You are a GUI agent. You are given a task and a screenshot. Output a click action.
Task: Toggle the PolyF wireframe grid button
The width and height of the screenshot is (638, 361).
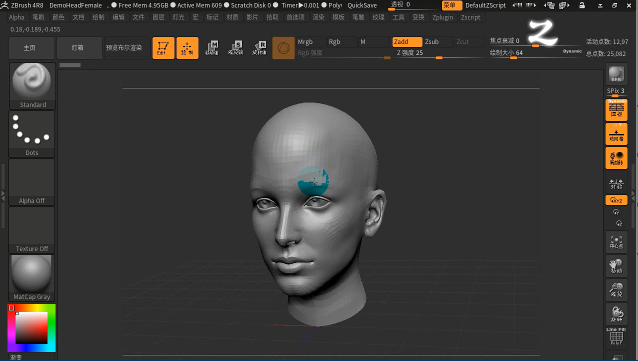coord(616,337)
